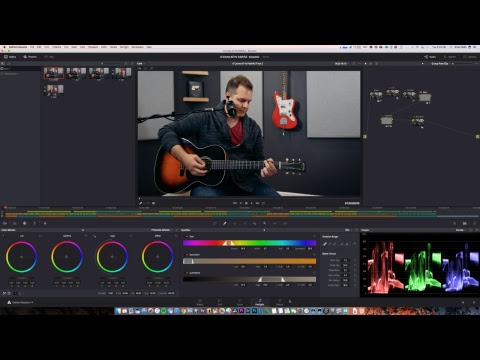Select the Color Wheels palette icon
The width and height of the screenshot is (480, 360).
pos(25,223)
